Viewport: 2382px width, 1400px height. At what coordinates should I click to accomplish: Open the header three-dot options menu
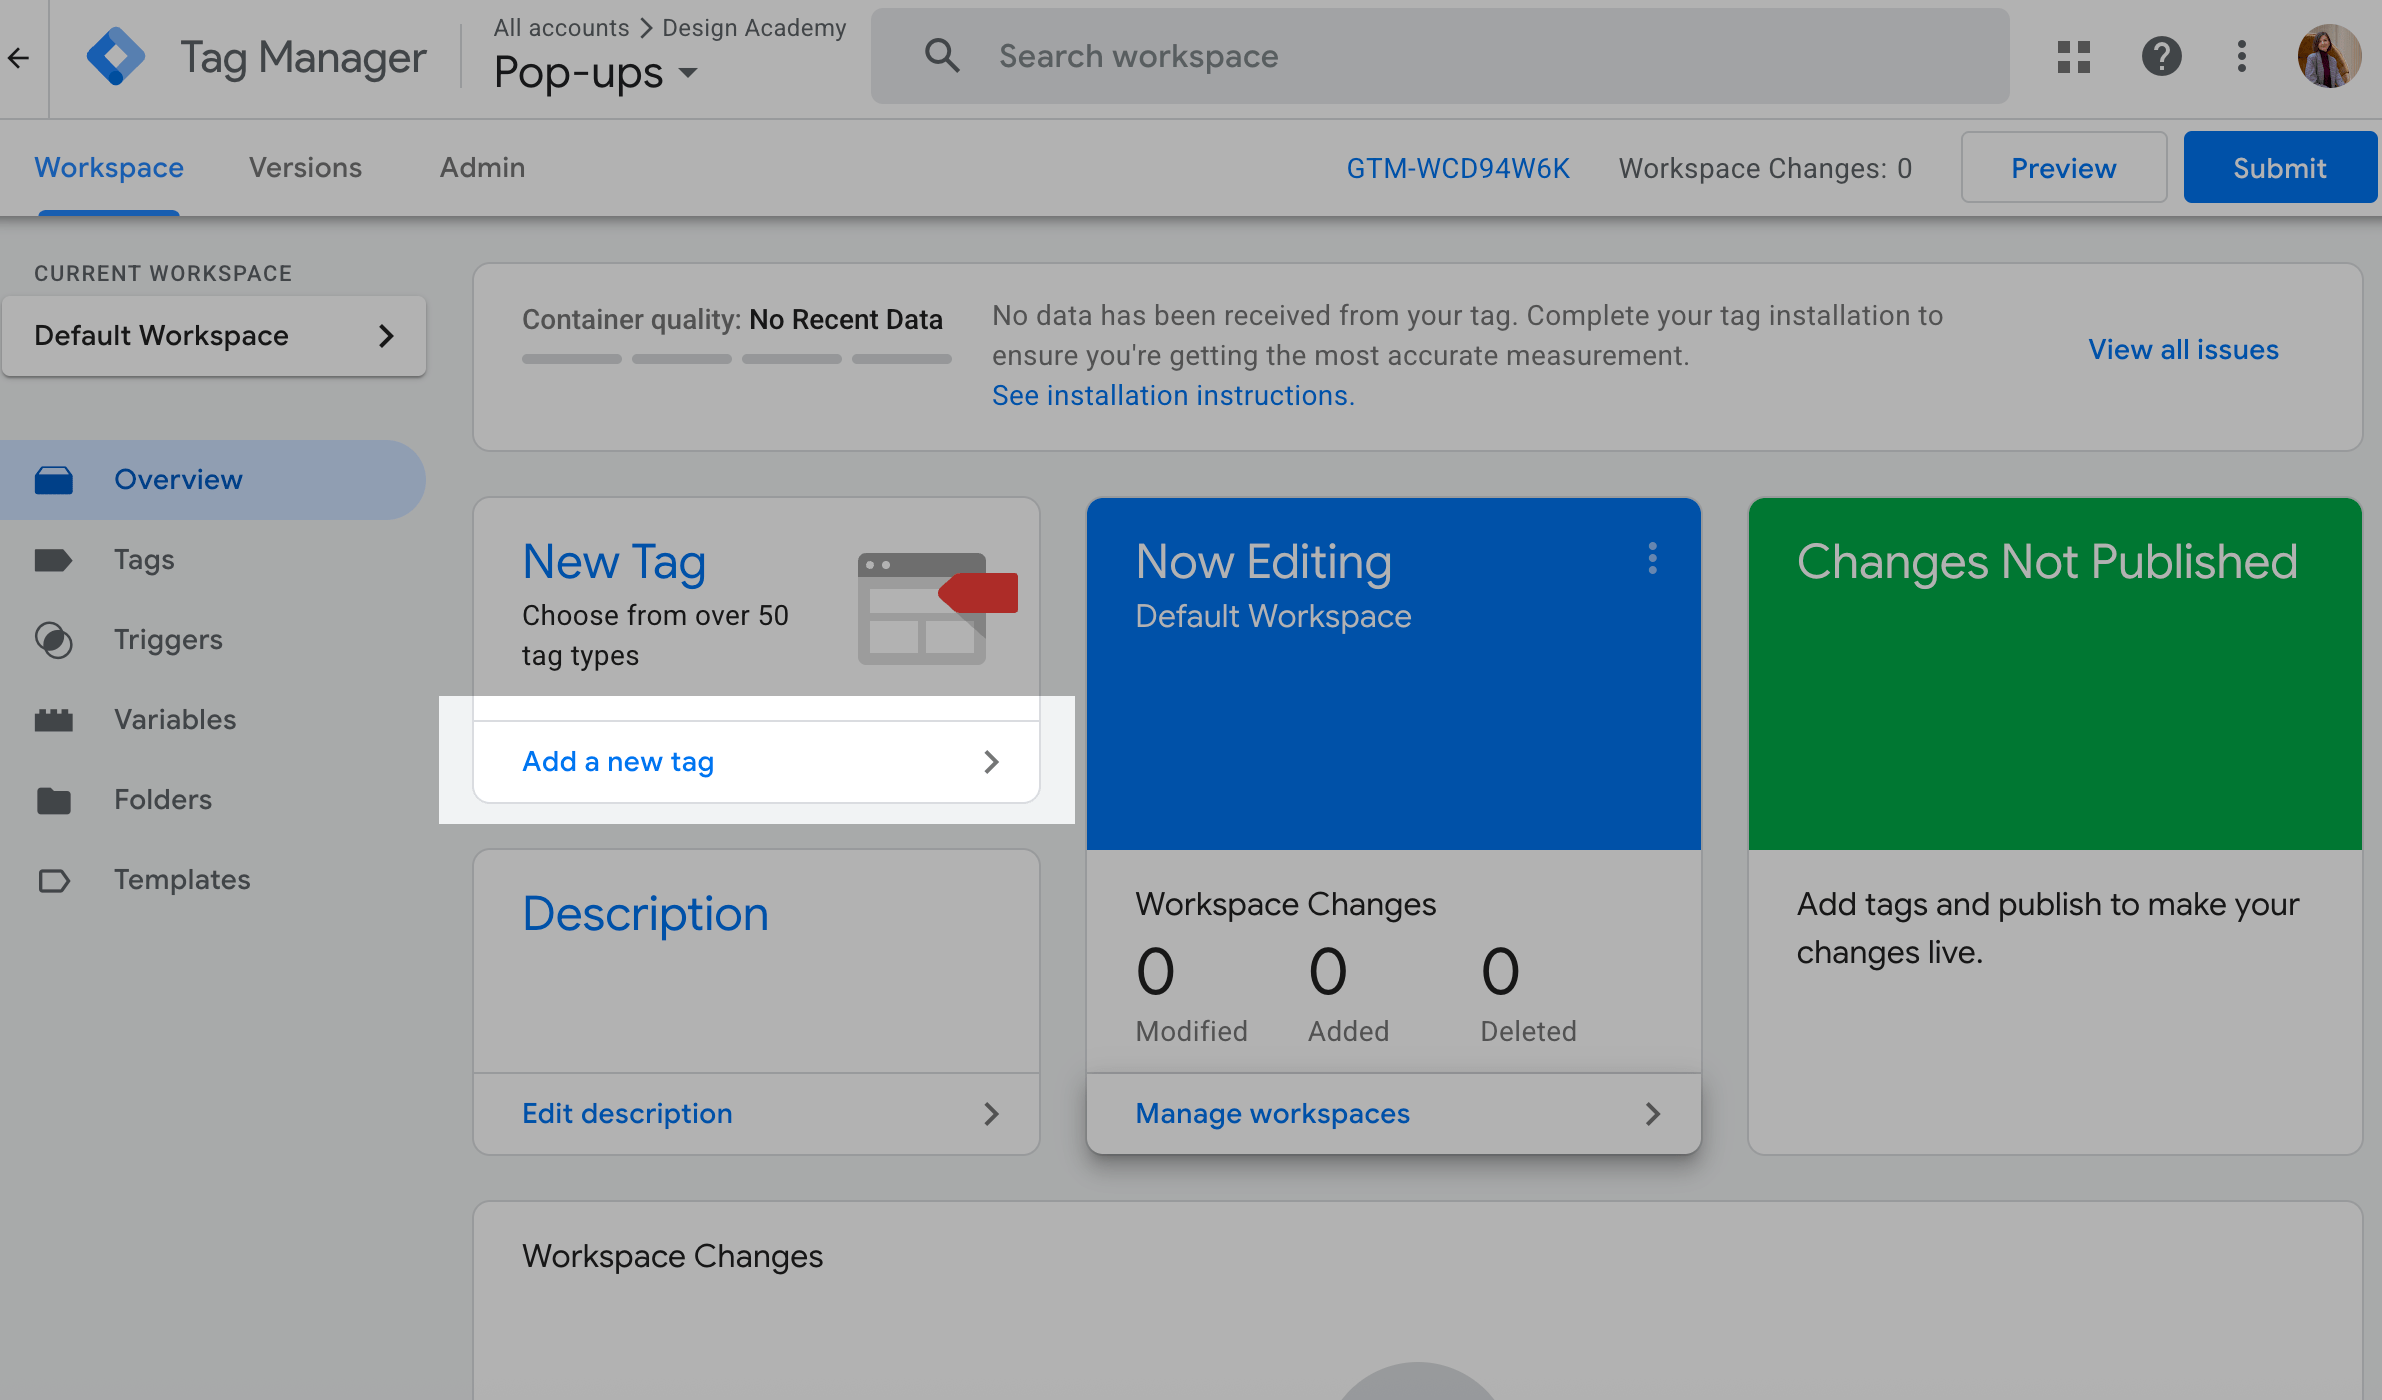(2241, 57)
